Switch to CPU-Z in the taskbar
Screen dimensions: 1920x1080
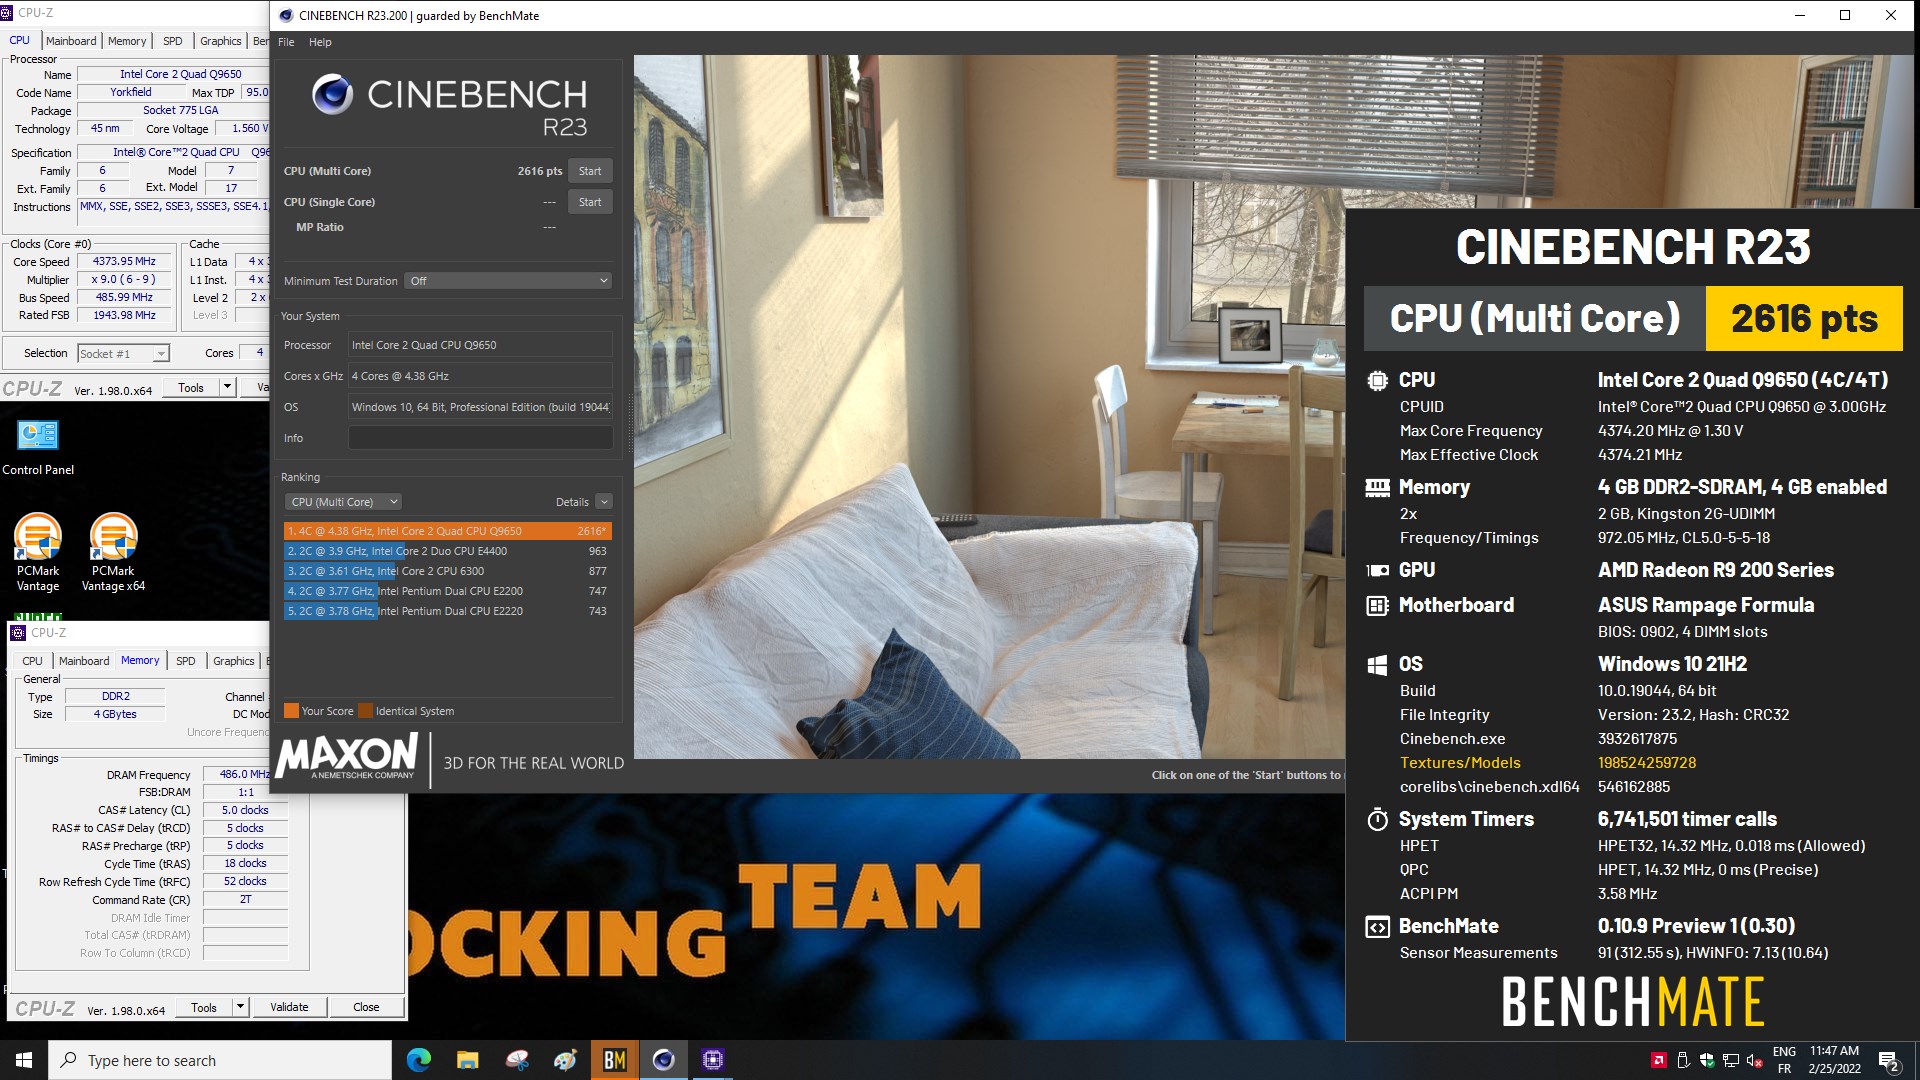click(713, 1060)
